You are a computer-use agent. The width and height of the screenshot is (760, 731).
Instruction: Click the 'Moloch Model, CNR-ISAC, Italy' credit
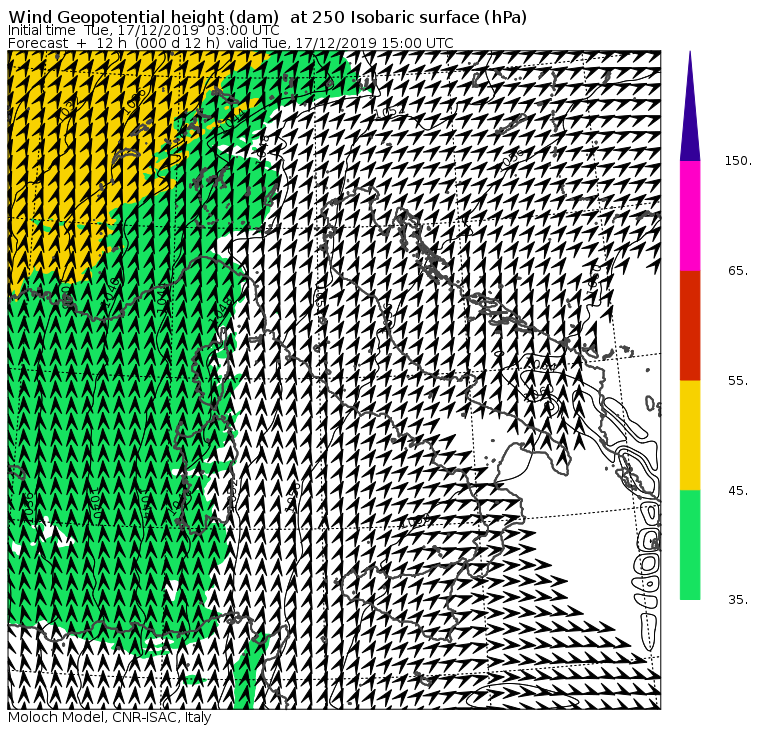click(x=110, y=718)
